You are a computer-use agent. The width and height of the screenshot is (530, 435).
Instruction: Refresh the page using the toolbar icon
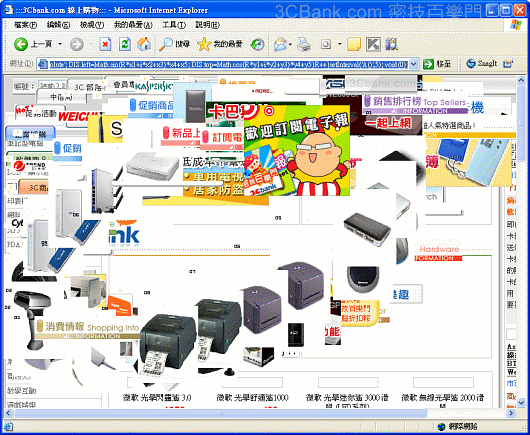125,44
